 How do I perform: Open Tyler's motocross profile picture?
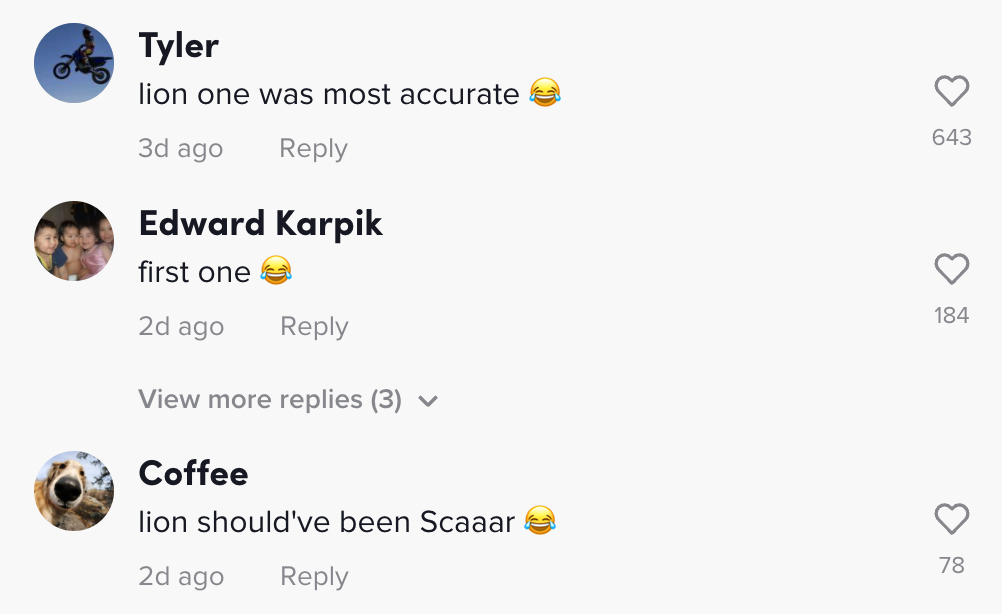point(74,63)
